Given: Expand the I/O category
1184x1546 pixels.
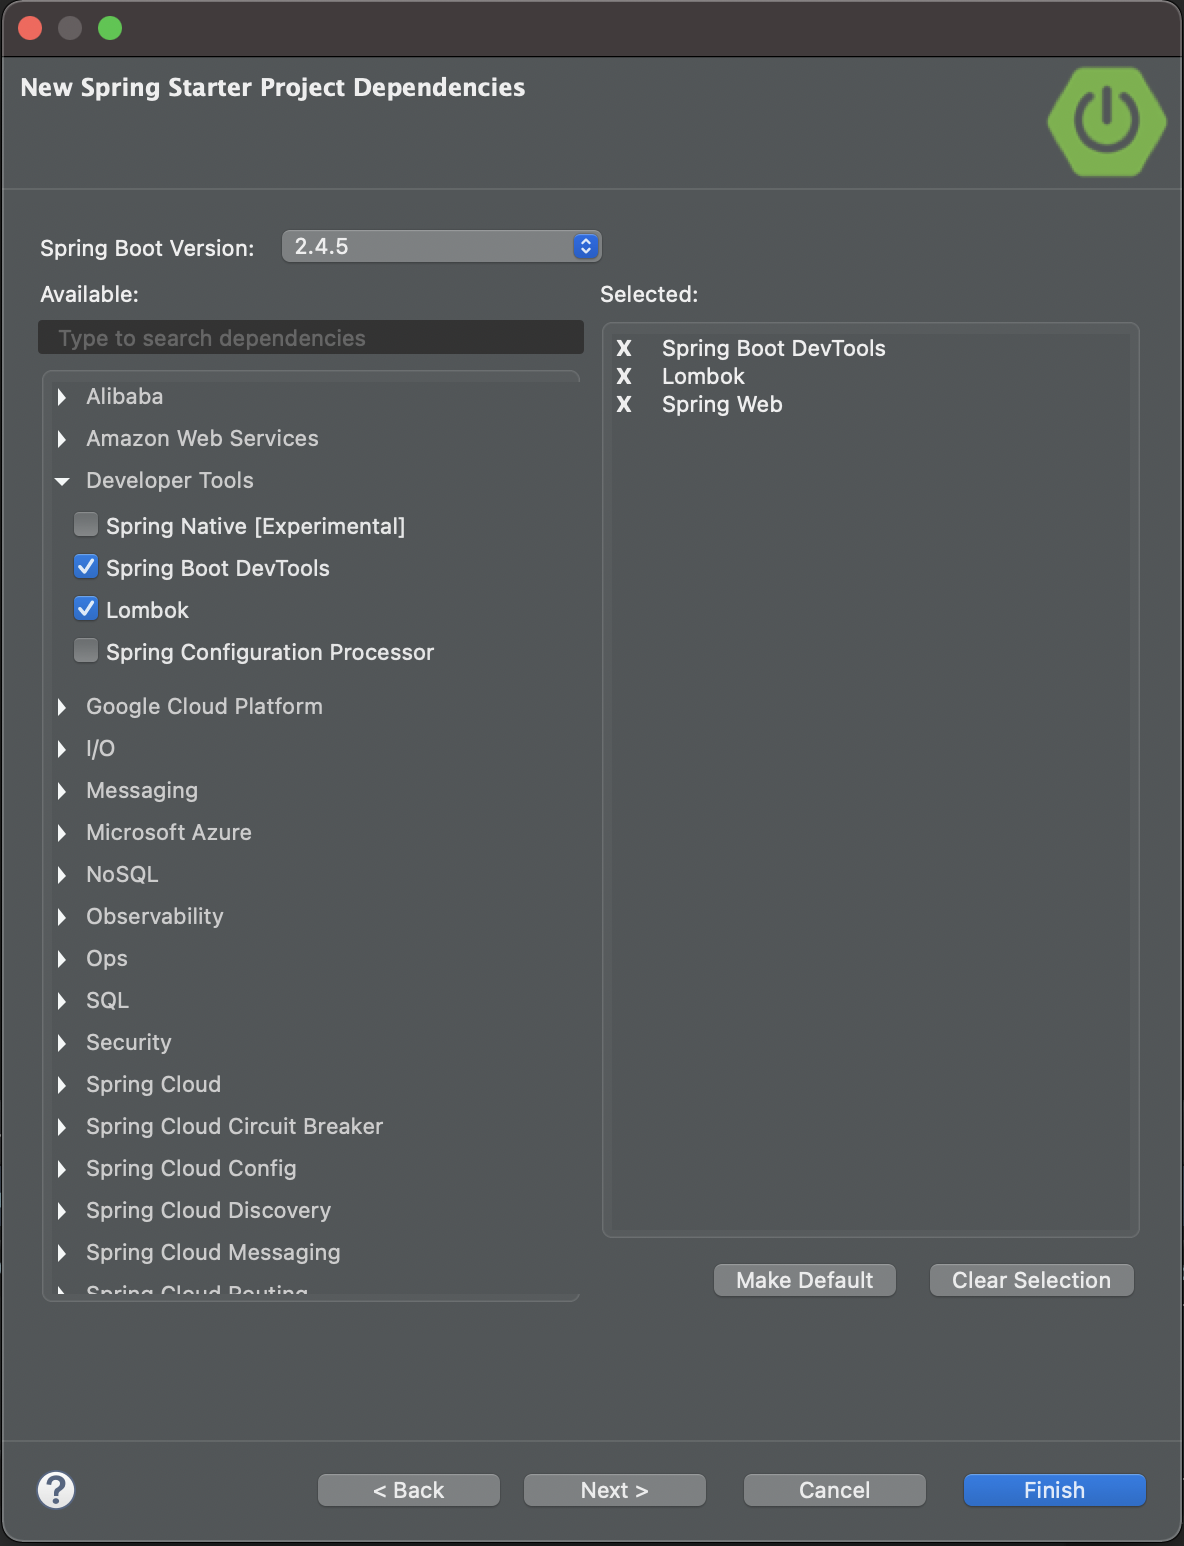Looking at the screenshot, I should pyautogui.click(x=62, y=749).
